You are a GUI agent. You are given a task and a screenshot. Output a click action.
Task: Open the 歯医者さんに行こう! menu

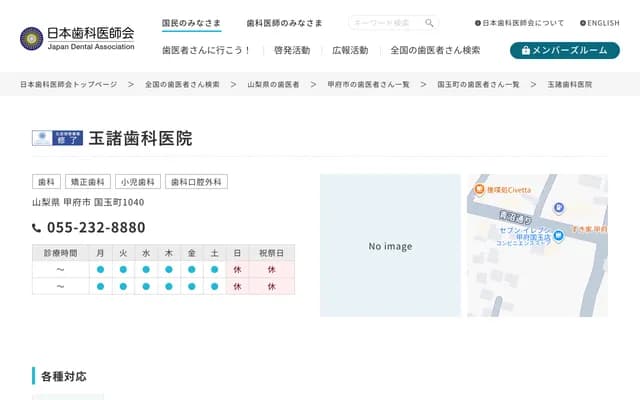coord(206,50)
